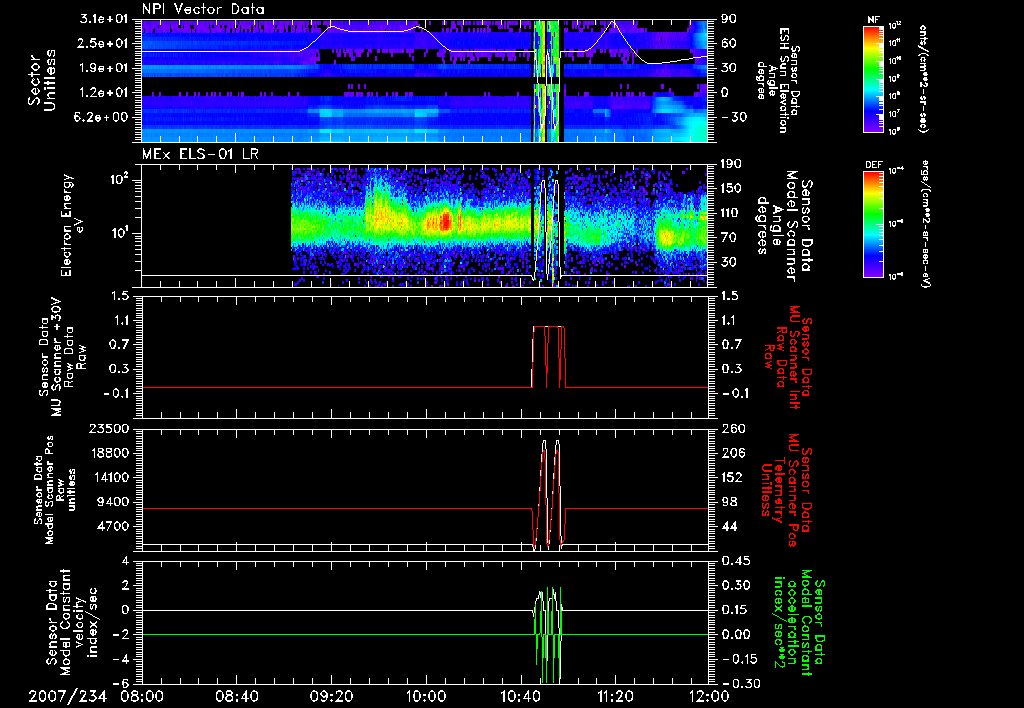
Task: Select the 18800 scanner position tick
Action: click(x=108, y=453)
